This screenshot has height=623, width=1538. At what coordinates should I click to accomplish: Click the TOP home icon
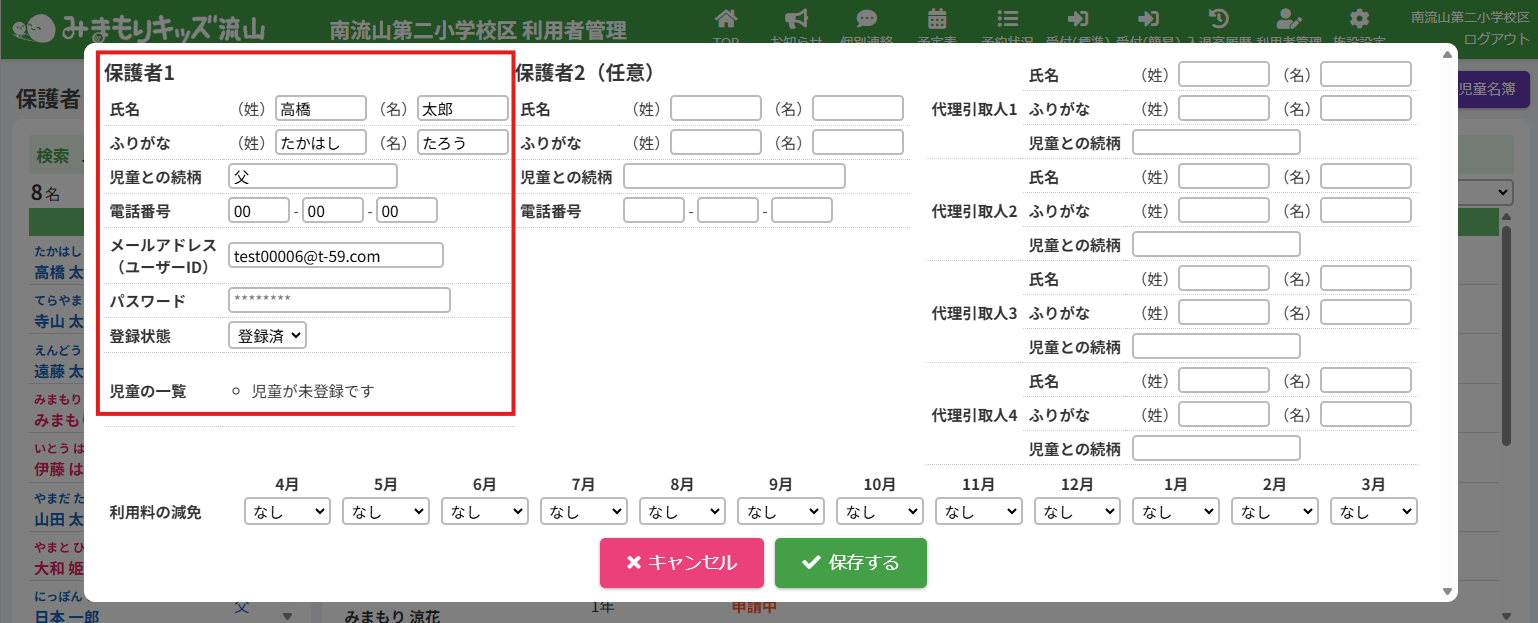tap(727, 20)
